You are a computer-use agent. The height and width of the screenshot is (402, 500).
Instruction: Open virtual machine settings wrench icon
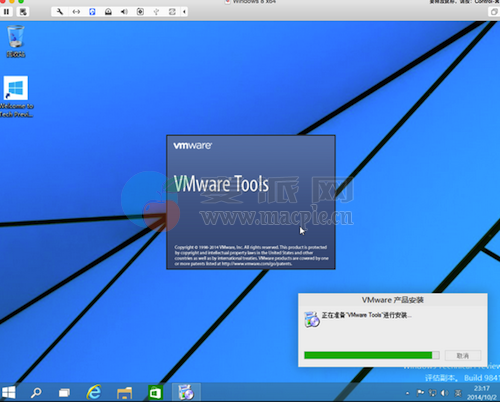tap(60, 12)
